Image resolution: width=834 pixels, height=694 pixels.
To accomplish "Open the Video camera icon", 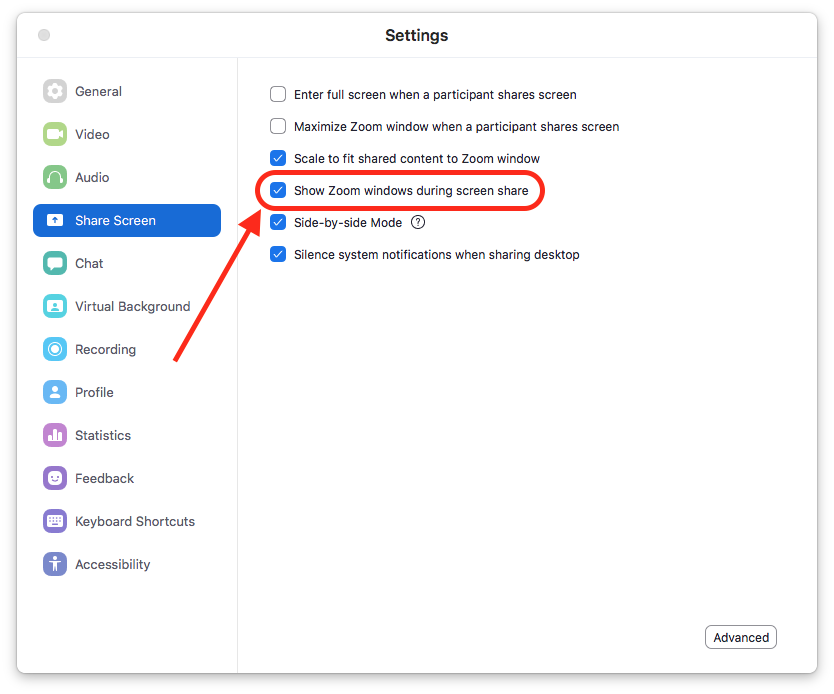I will click(55, 134).
